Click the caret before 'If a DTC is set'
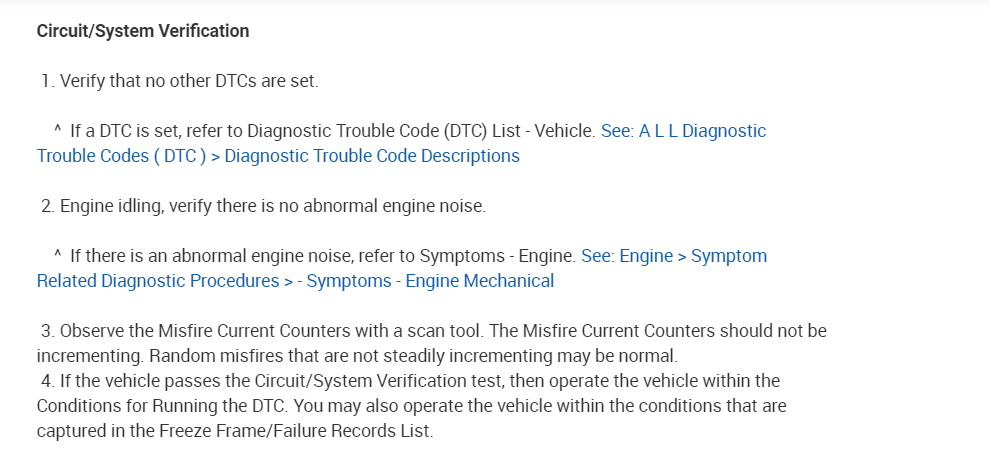 (57, 130)
